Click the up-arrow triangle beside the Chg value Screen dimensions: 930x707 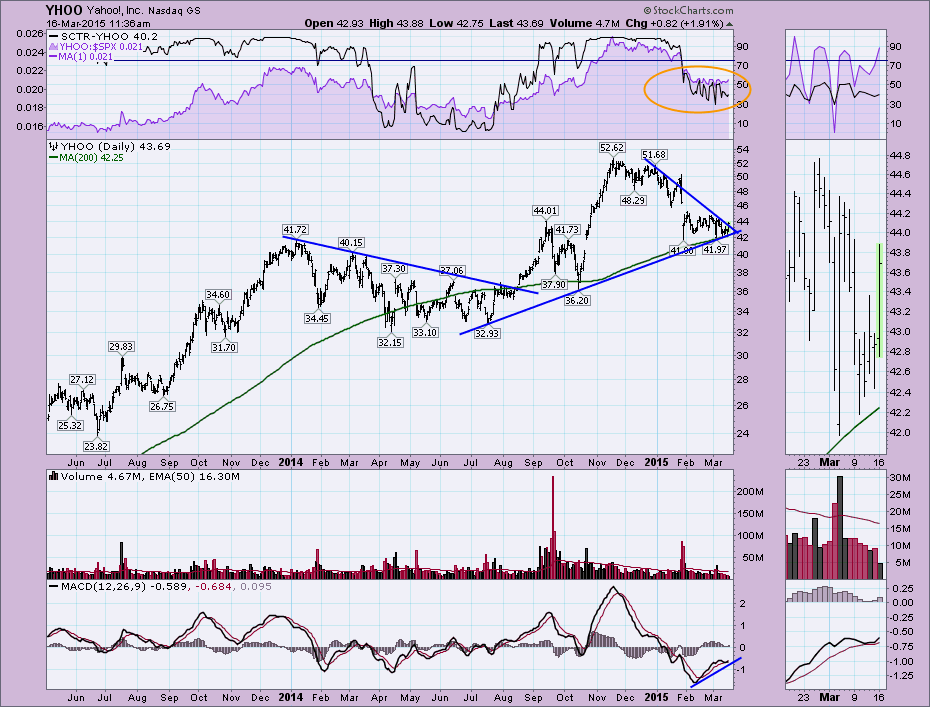(730, 24)
